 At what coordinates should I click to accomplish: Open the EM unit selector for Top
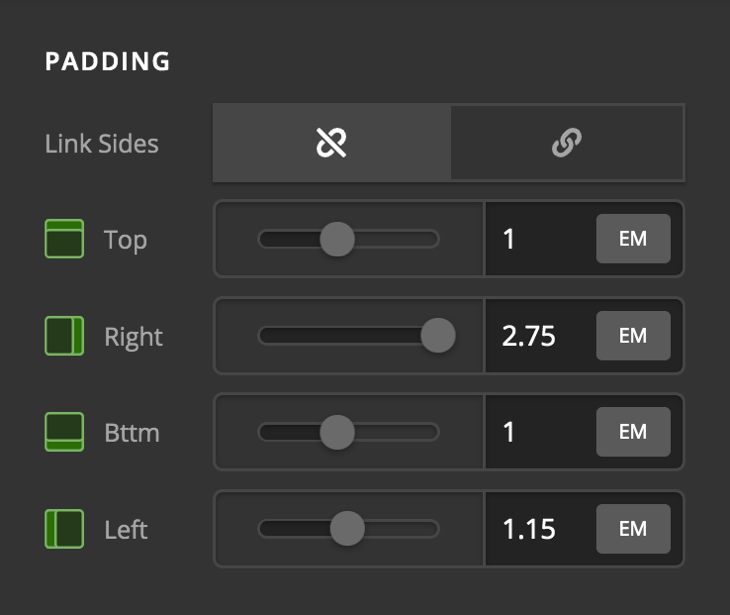click(x=633, y=240)
